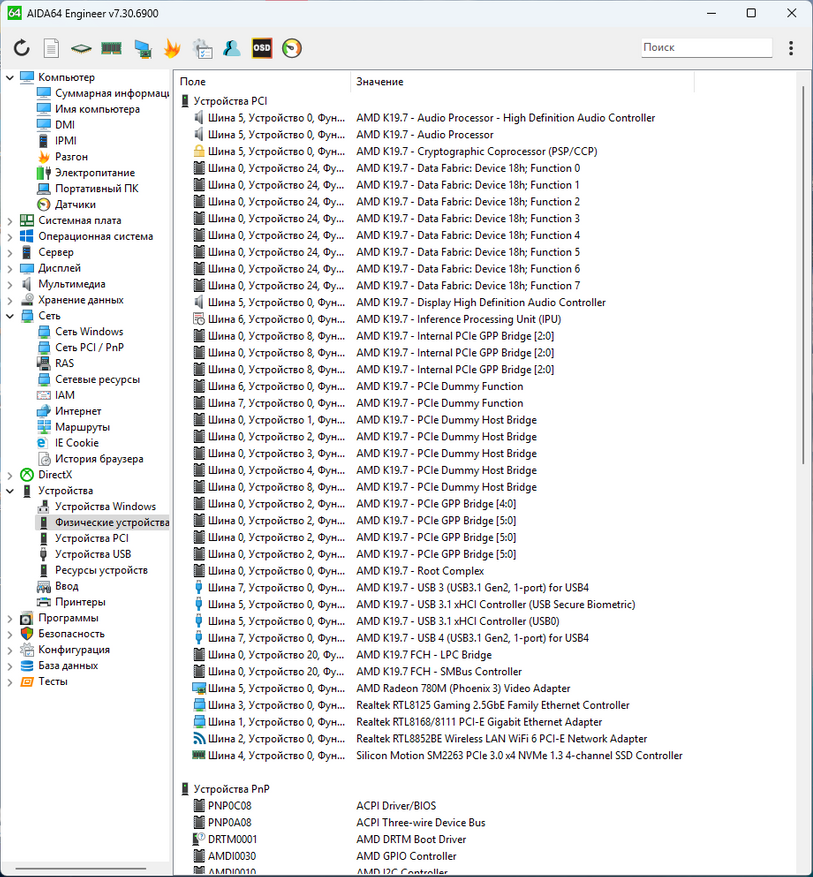Select Computer name tree item
The width and height of the screenshot is (813, 877).
[x=88, y=109]
